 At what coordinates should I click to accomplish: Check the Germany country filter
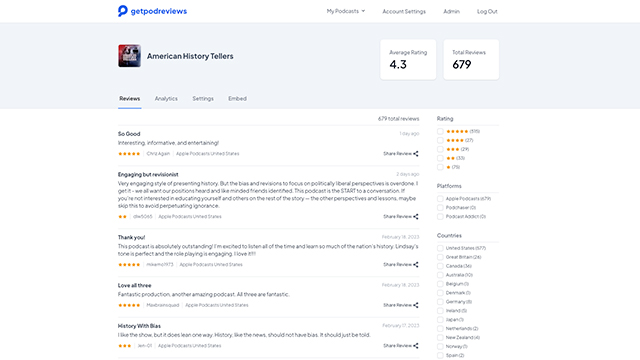pyautogui.click(x=440, y=302)
